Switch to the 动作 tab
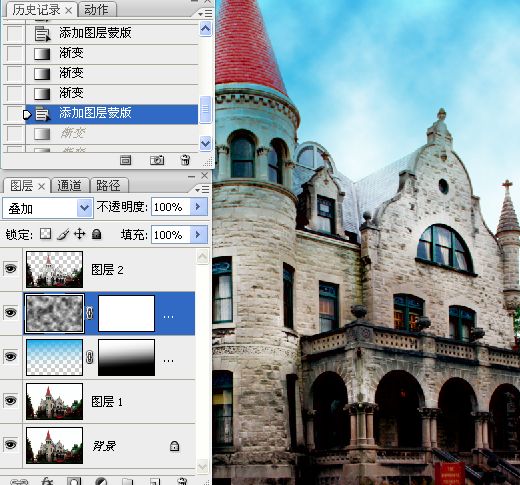Viewport: 520px width, 485px height. [96, 10]
